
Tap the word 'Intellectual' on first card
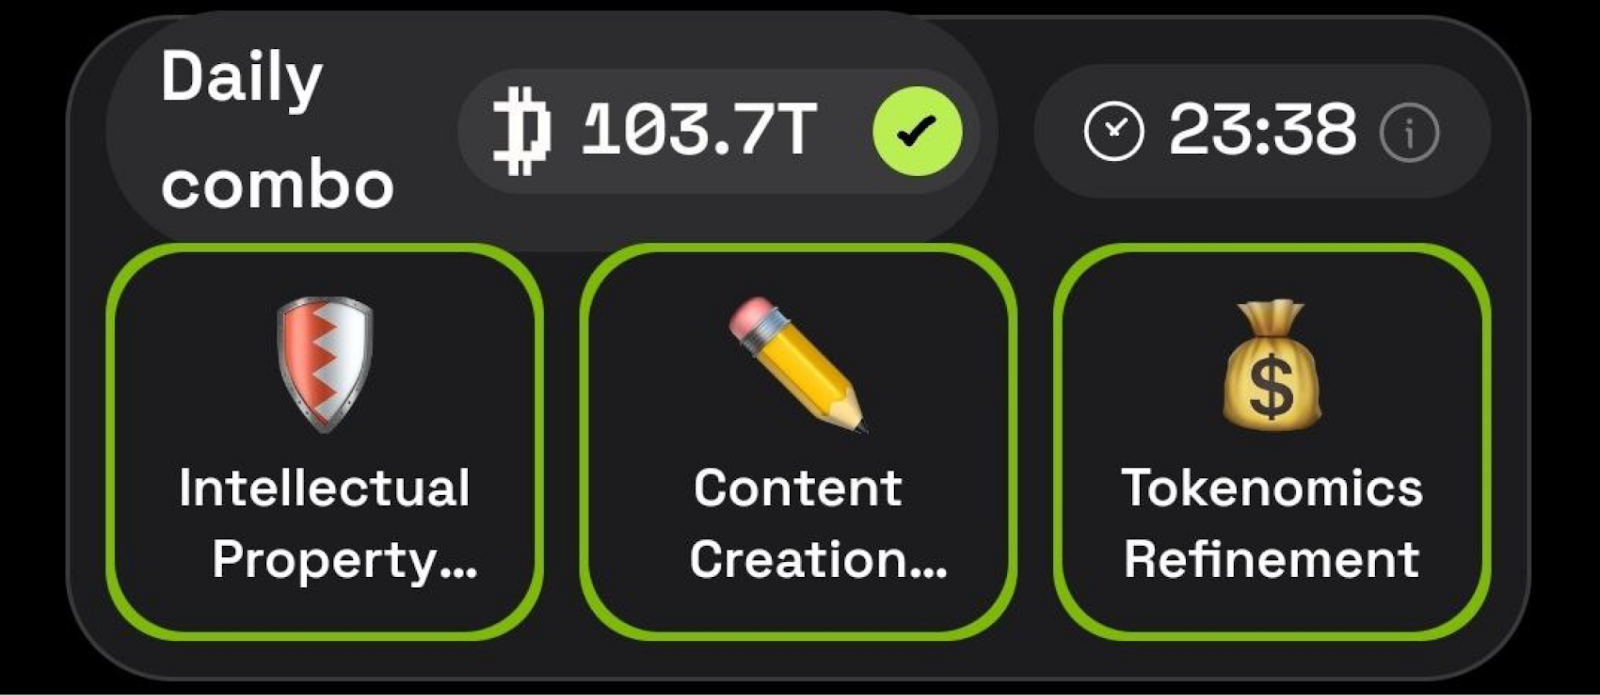pyautogui.click(x=324, y=488)
